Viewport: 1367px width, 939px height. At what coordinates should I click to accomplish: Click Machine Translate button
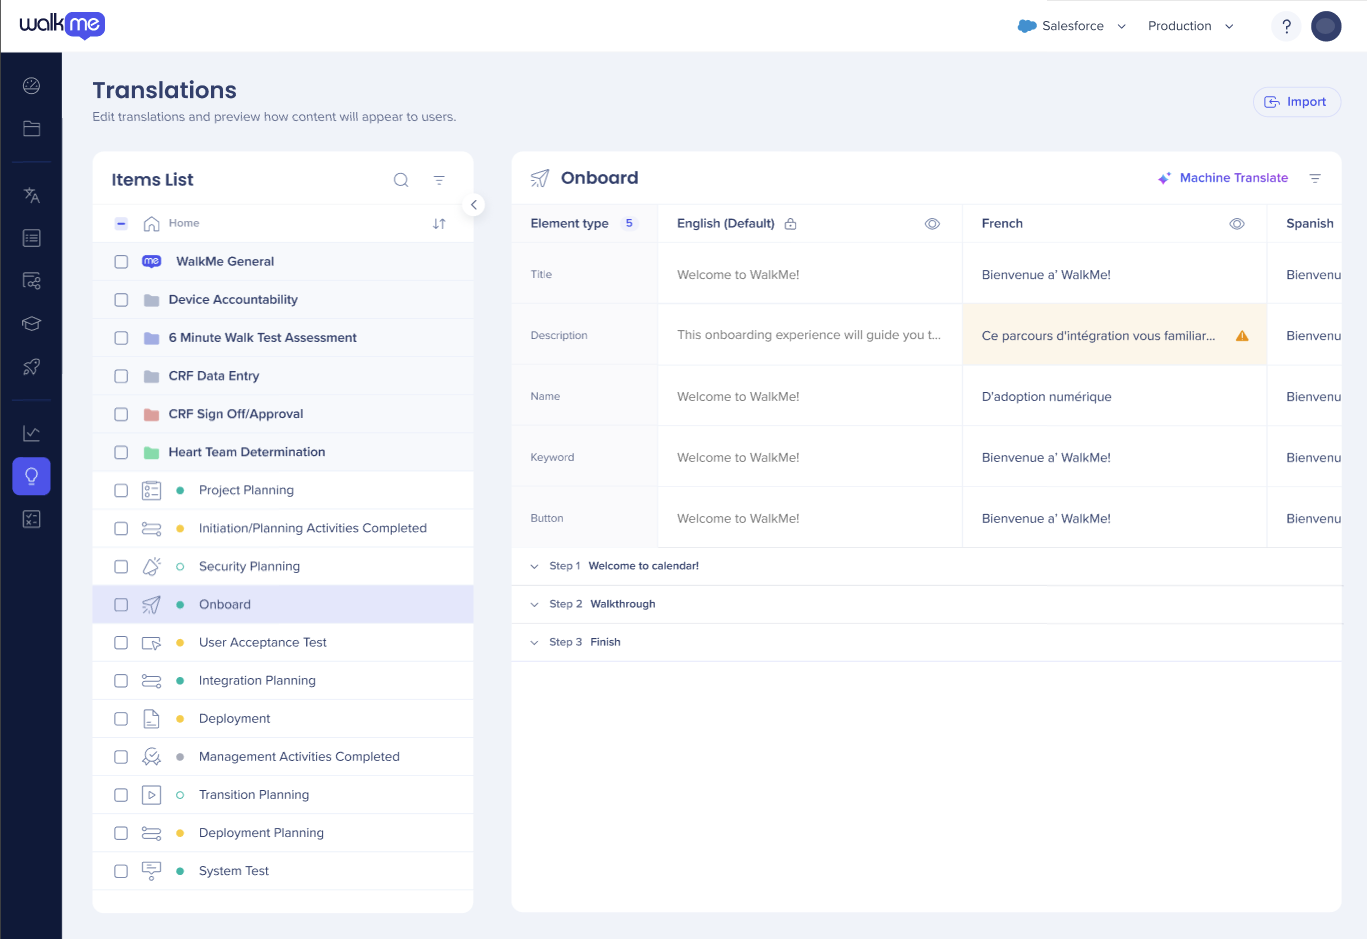pos(1223,178)
